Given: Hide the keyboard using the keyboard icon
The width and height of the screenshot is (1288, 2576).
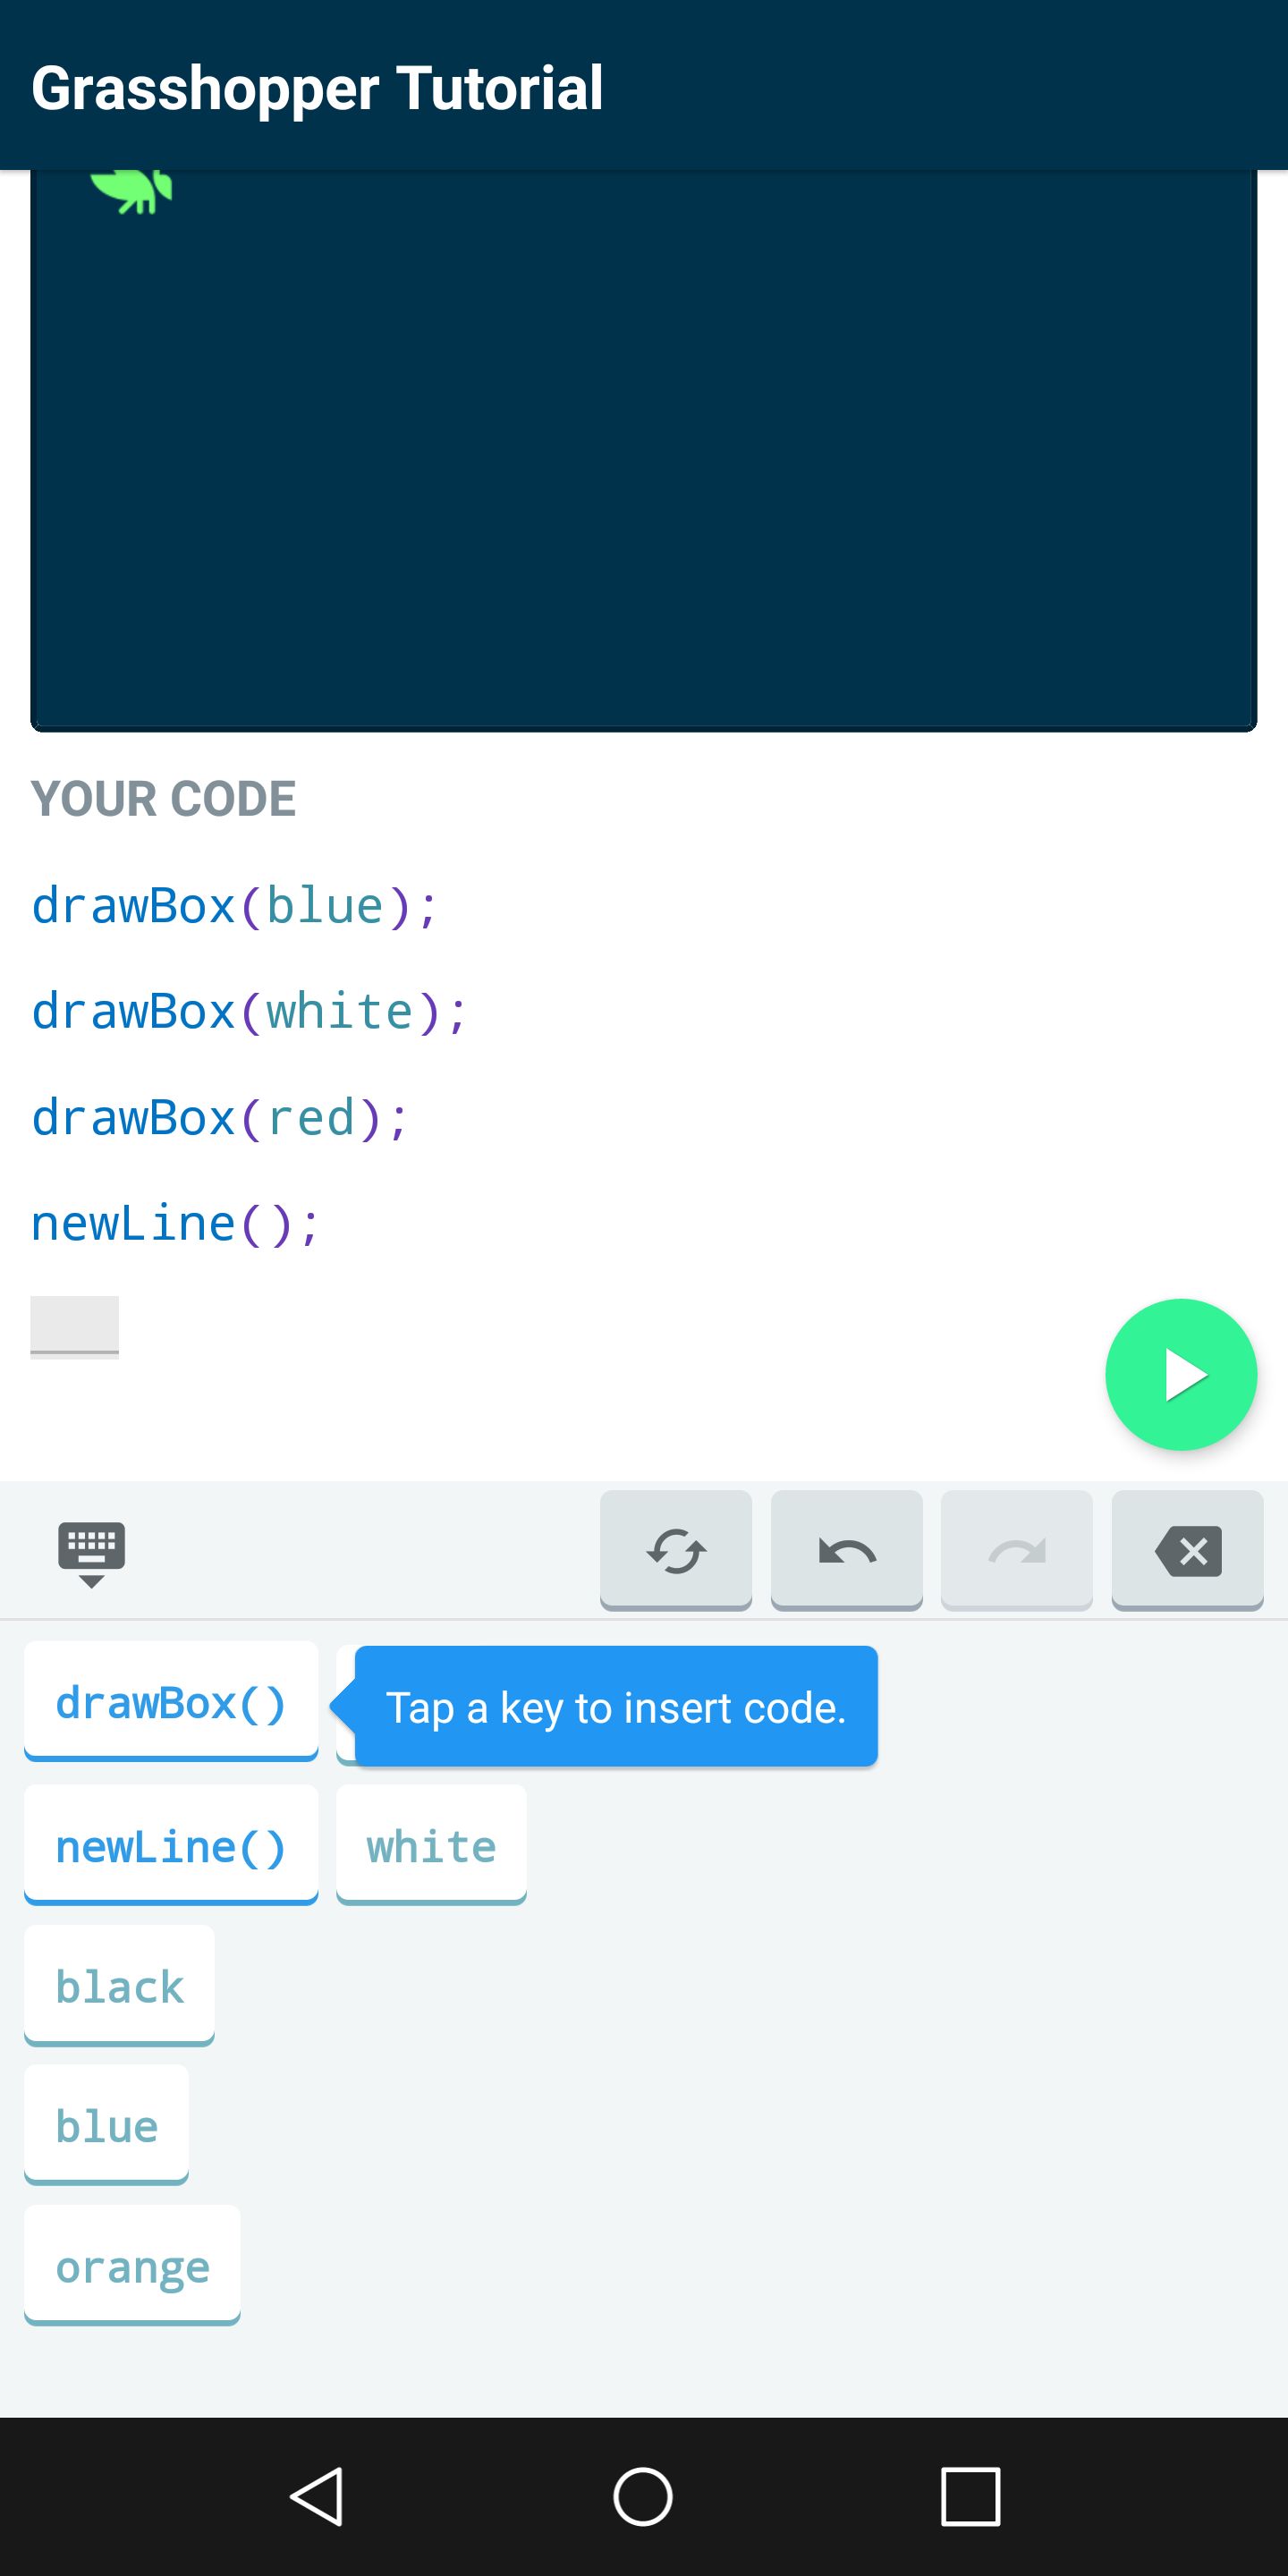Looking at the screenshot, I should click(x=91, y=1553).
